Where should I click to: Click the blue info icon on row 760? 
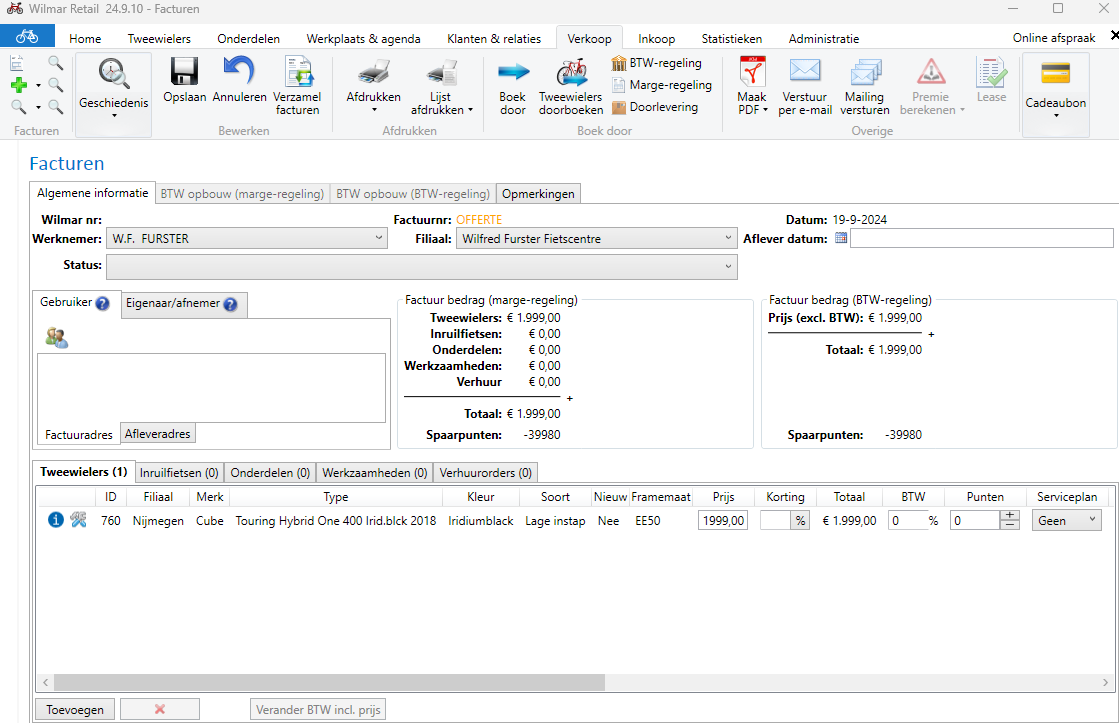click(56, 520)
